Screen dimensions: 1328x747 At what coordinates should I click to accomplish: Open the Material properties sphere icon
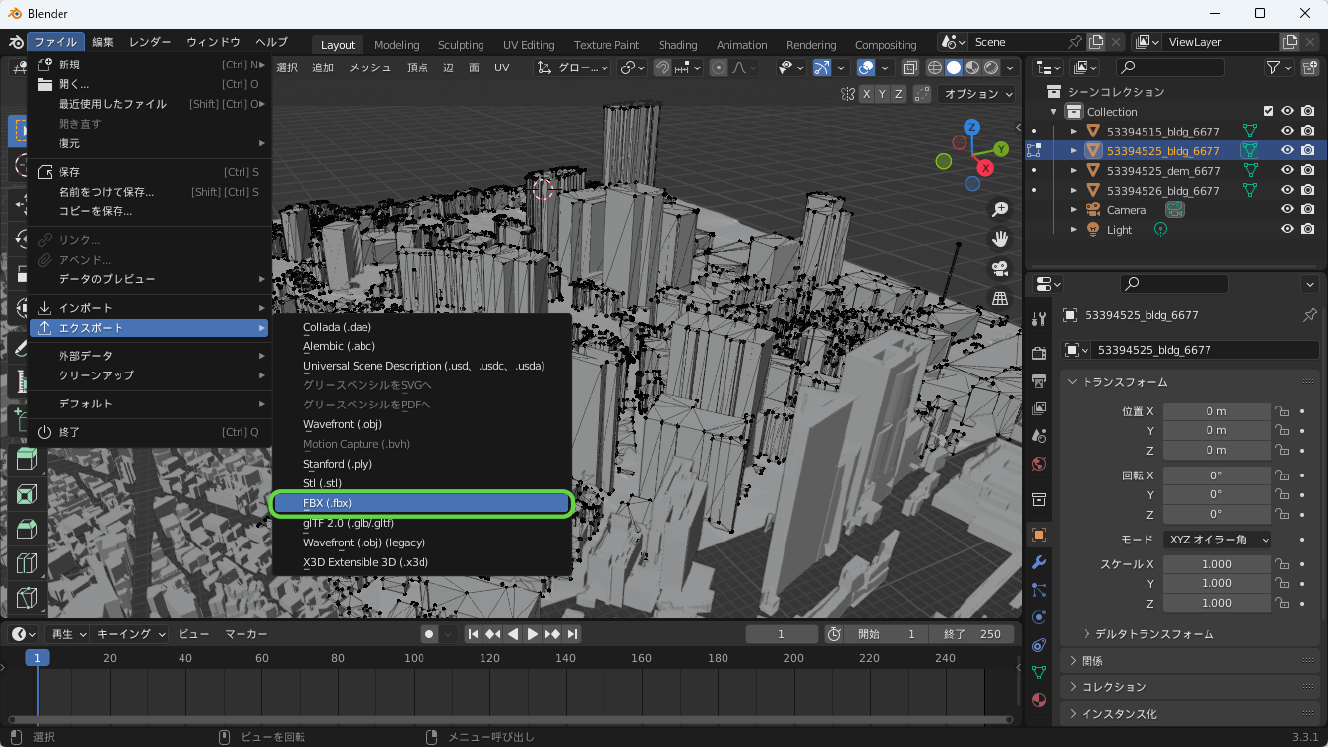(x=1038, y=700)
